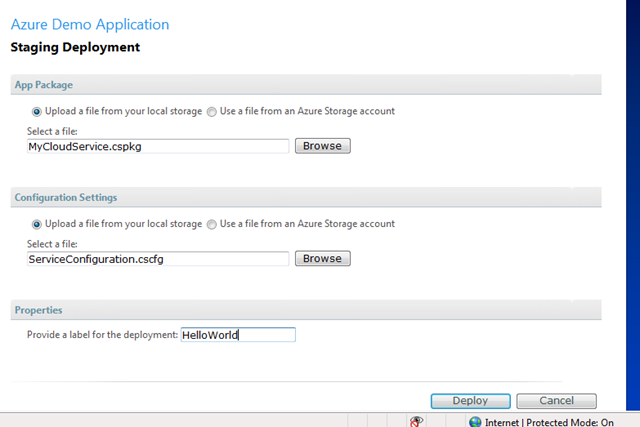The width and height of the screenshot is (640, 427).
Task: Click the App Package section header
Action: tap(306, 85)
